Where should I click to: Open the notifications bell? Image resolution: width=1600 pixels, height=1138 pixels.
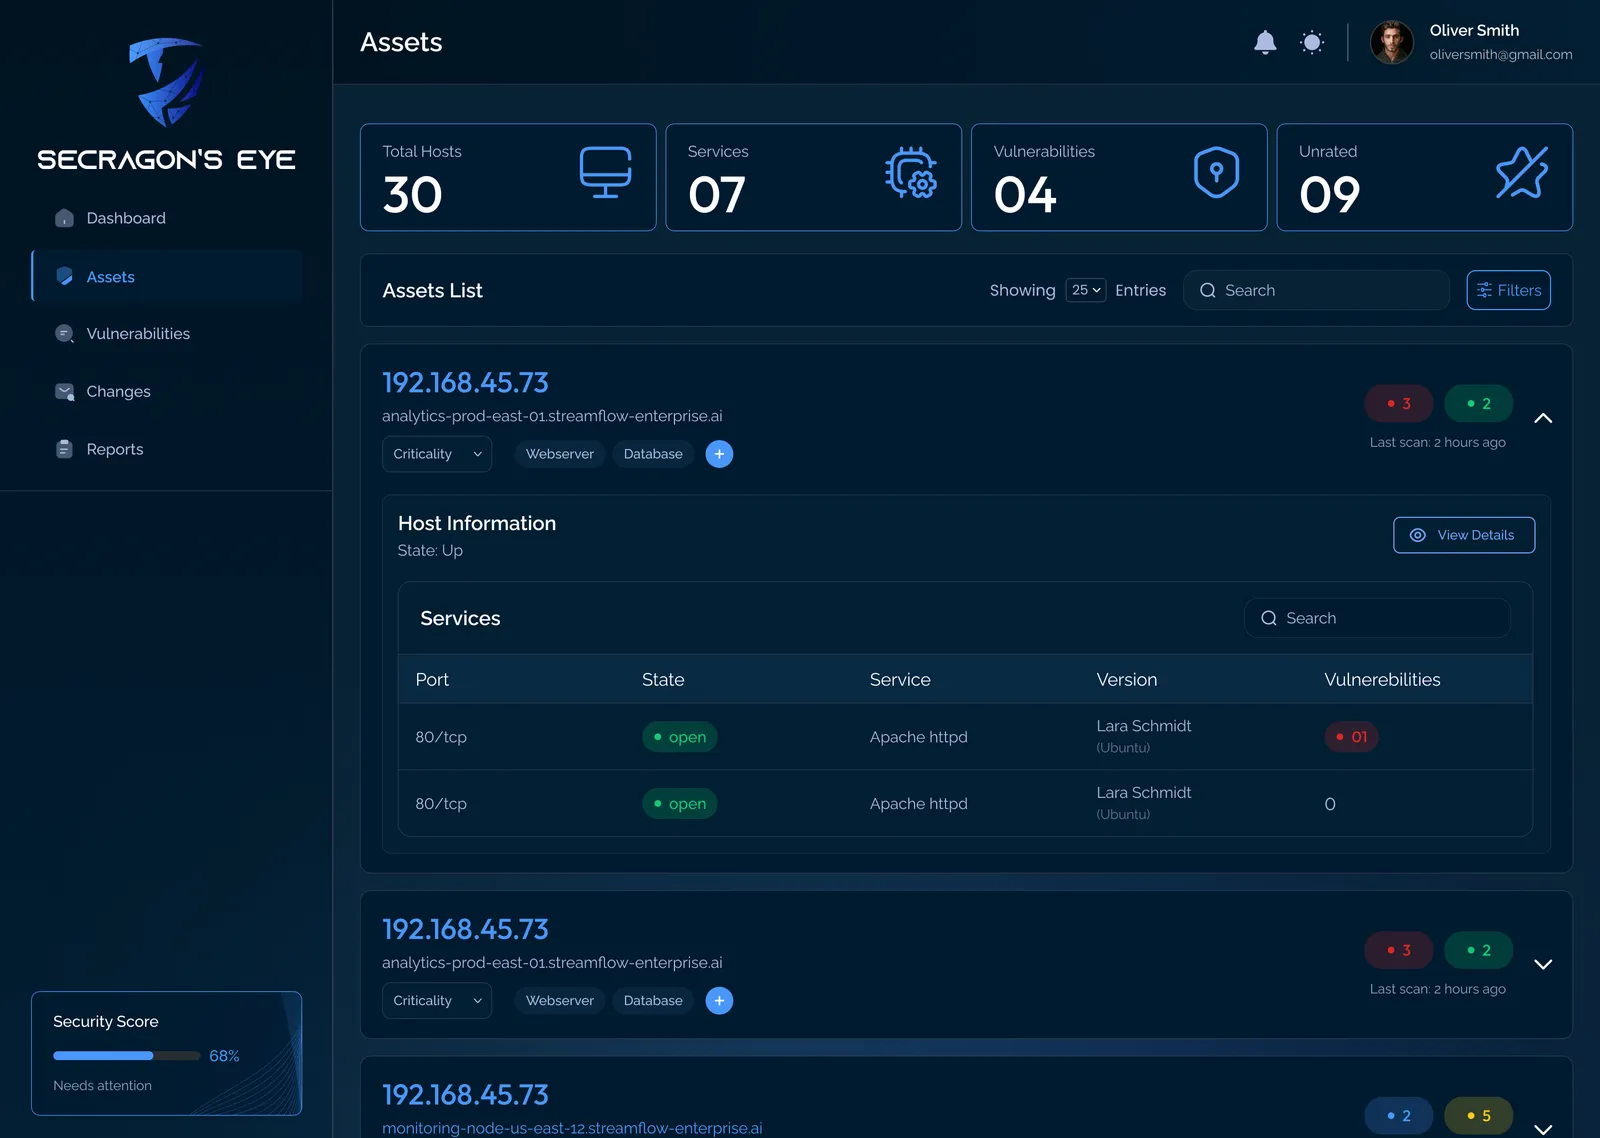[1265, 42]
